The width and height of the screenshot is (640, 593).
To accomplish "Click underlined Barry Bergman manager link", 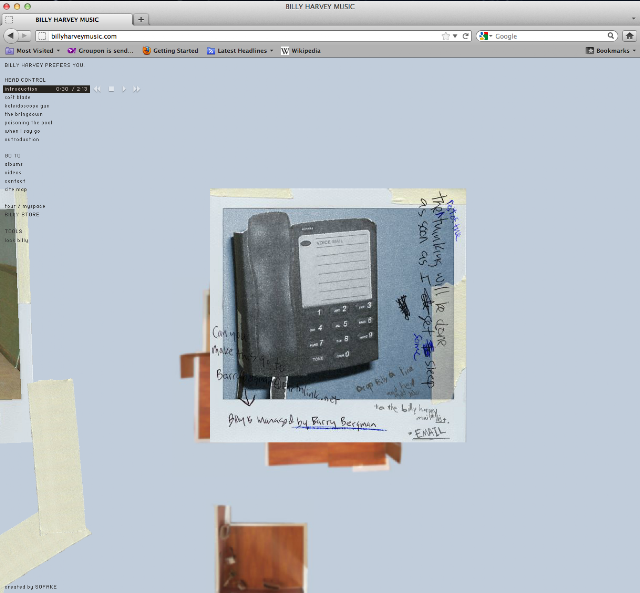I will coord(341,422).
